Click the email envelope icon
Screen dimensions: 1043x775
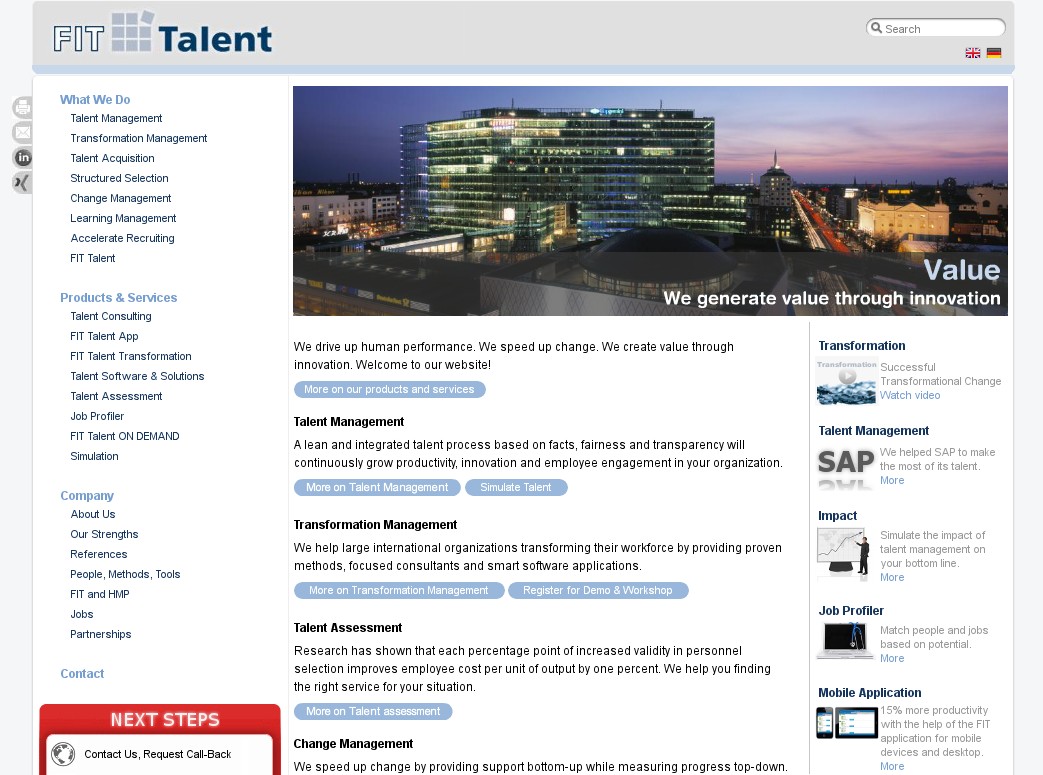point(23,132)
